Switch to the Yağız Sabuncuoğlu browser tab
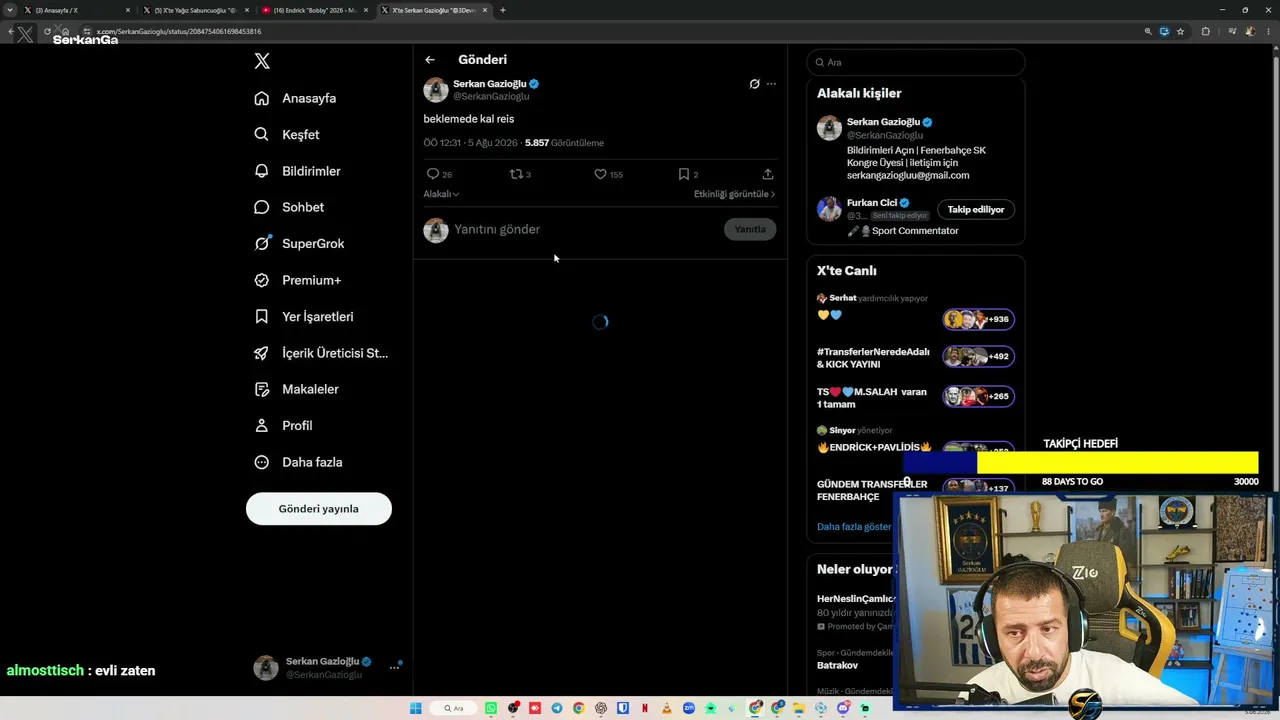This screenshot has height=720, width=1280. (195, 10)
